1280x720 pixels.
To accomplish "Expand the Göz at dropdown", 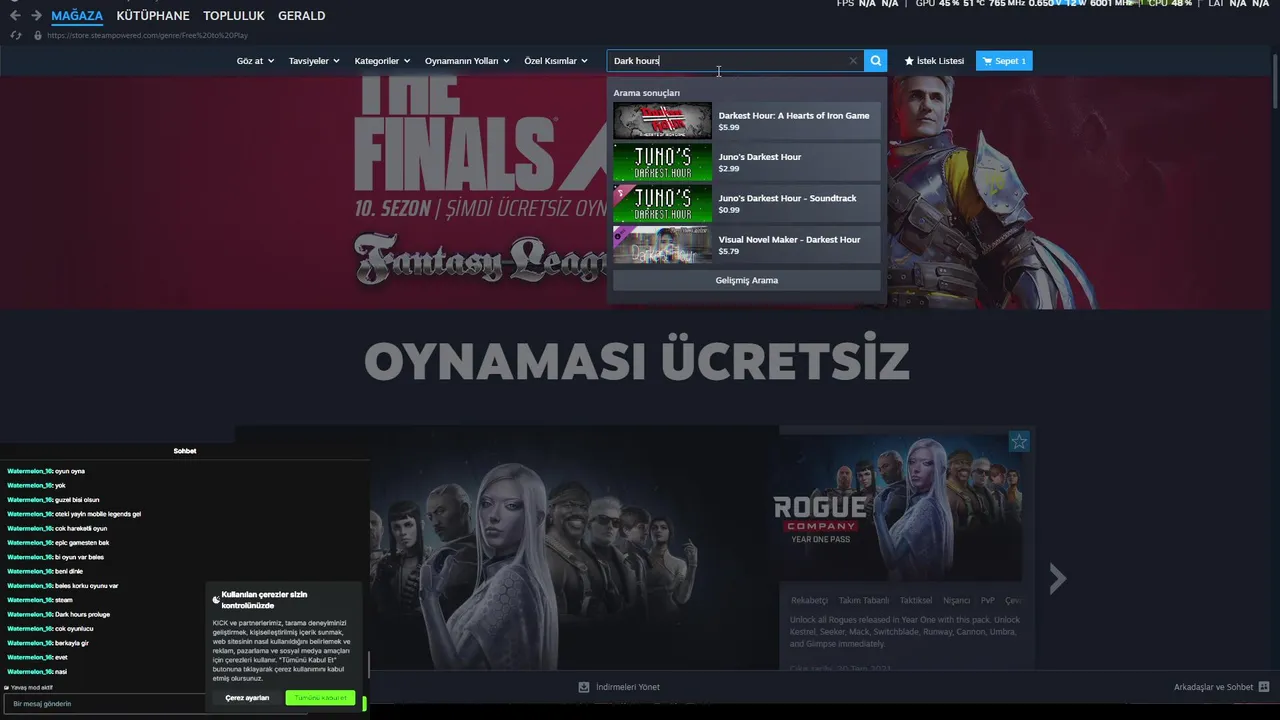I will (255, 61).
